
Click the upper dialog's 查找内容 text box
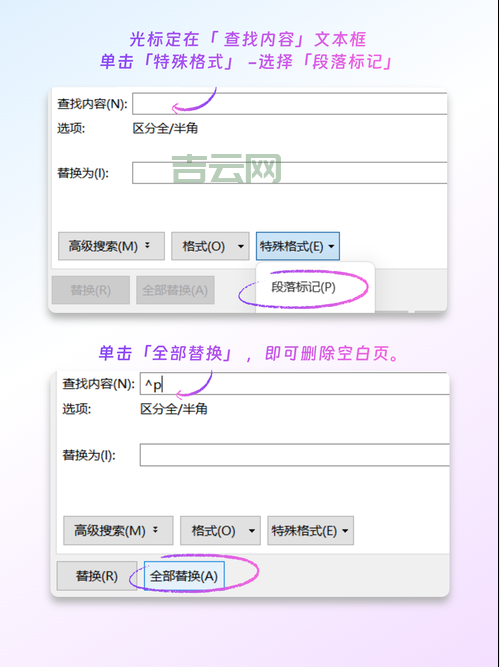click(289, 104)
